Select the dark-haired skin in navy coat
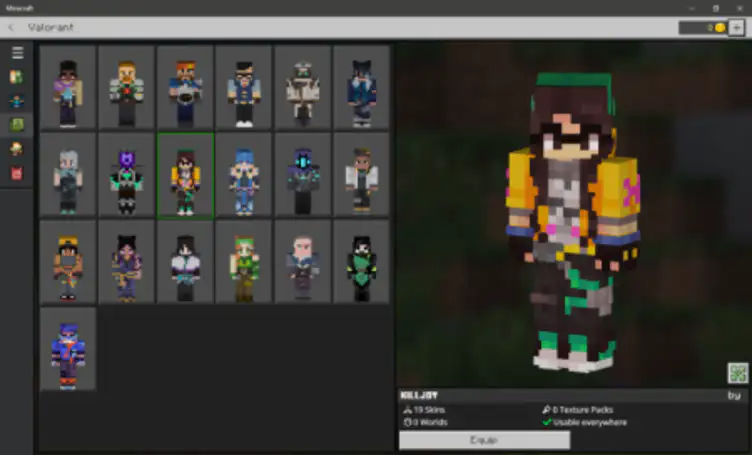 pyautogui.click(x=362, y=88)
